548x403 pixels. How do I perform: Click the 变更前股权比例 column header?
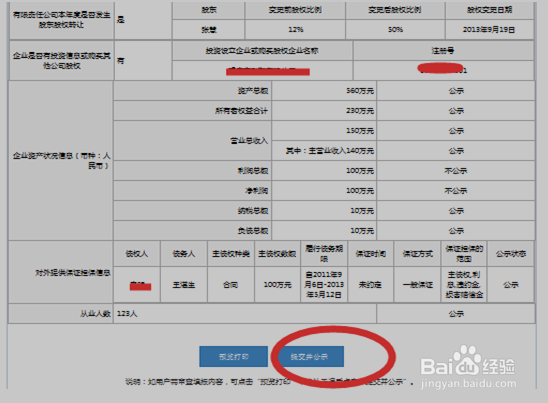tap(295, 10)
